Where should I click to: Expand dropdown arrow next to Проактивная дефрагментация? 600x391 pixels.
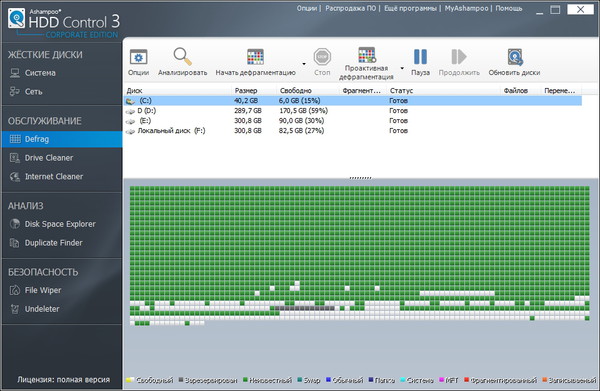402,68
